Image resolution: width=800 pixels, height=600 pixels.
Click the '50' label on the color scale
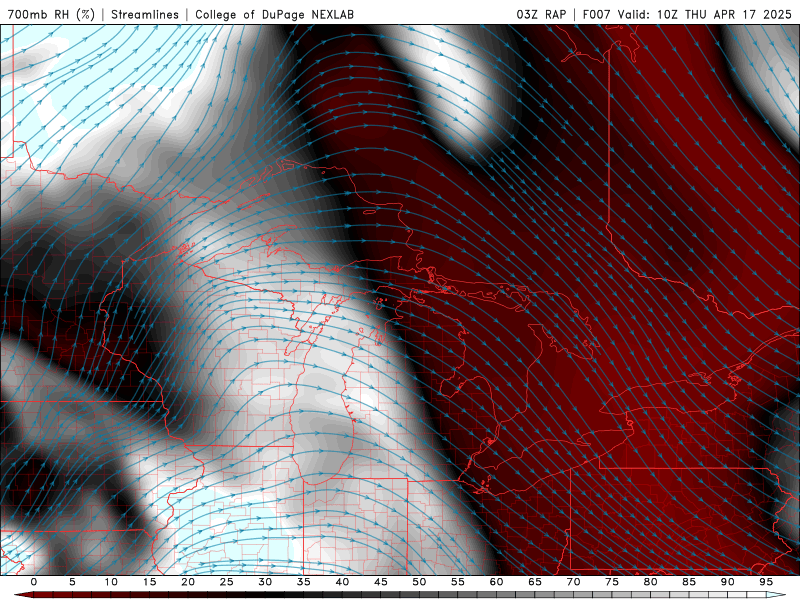[x=419, y=582]
